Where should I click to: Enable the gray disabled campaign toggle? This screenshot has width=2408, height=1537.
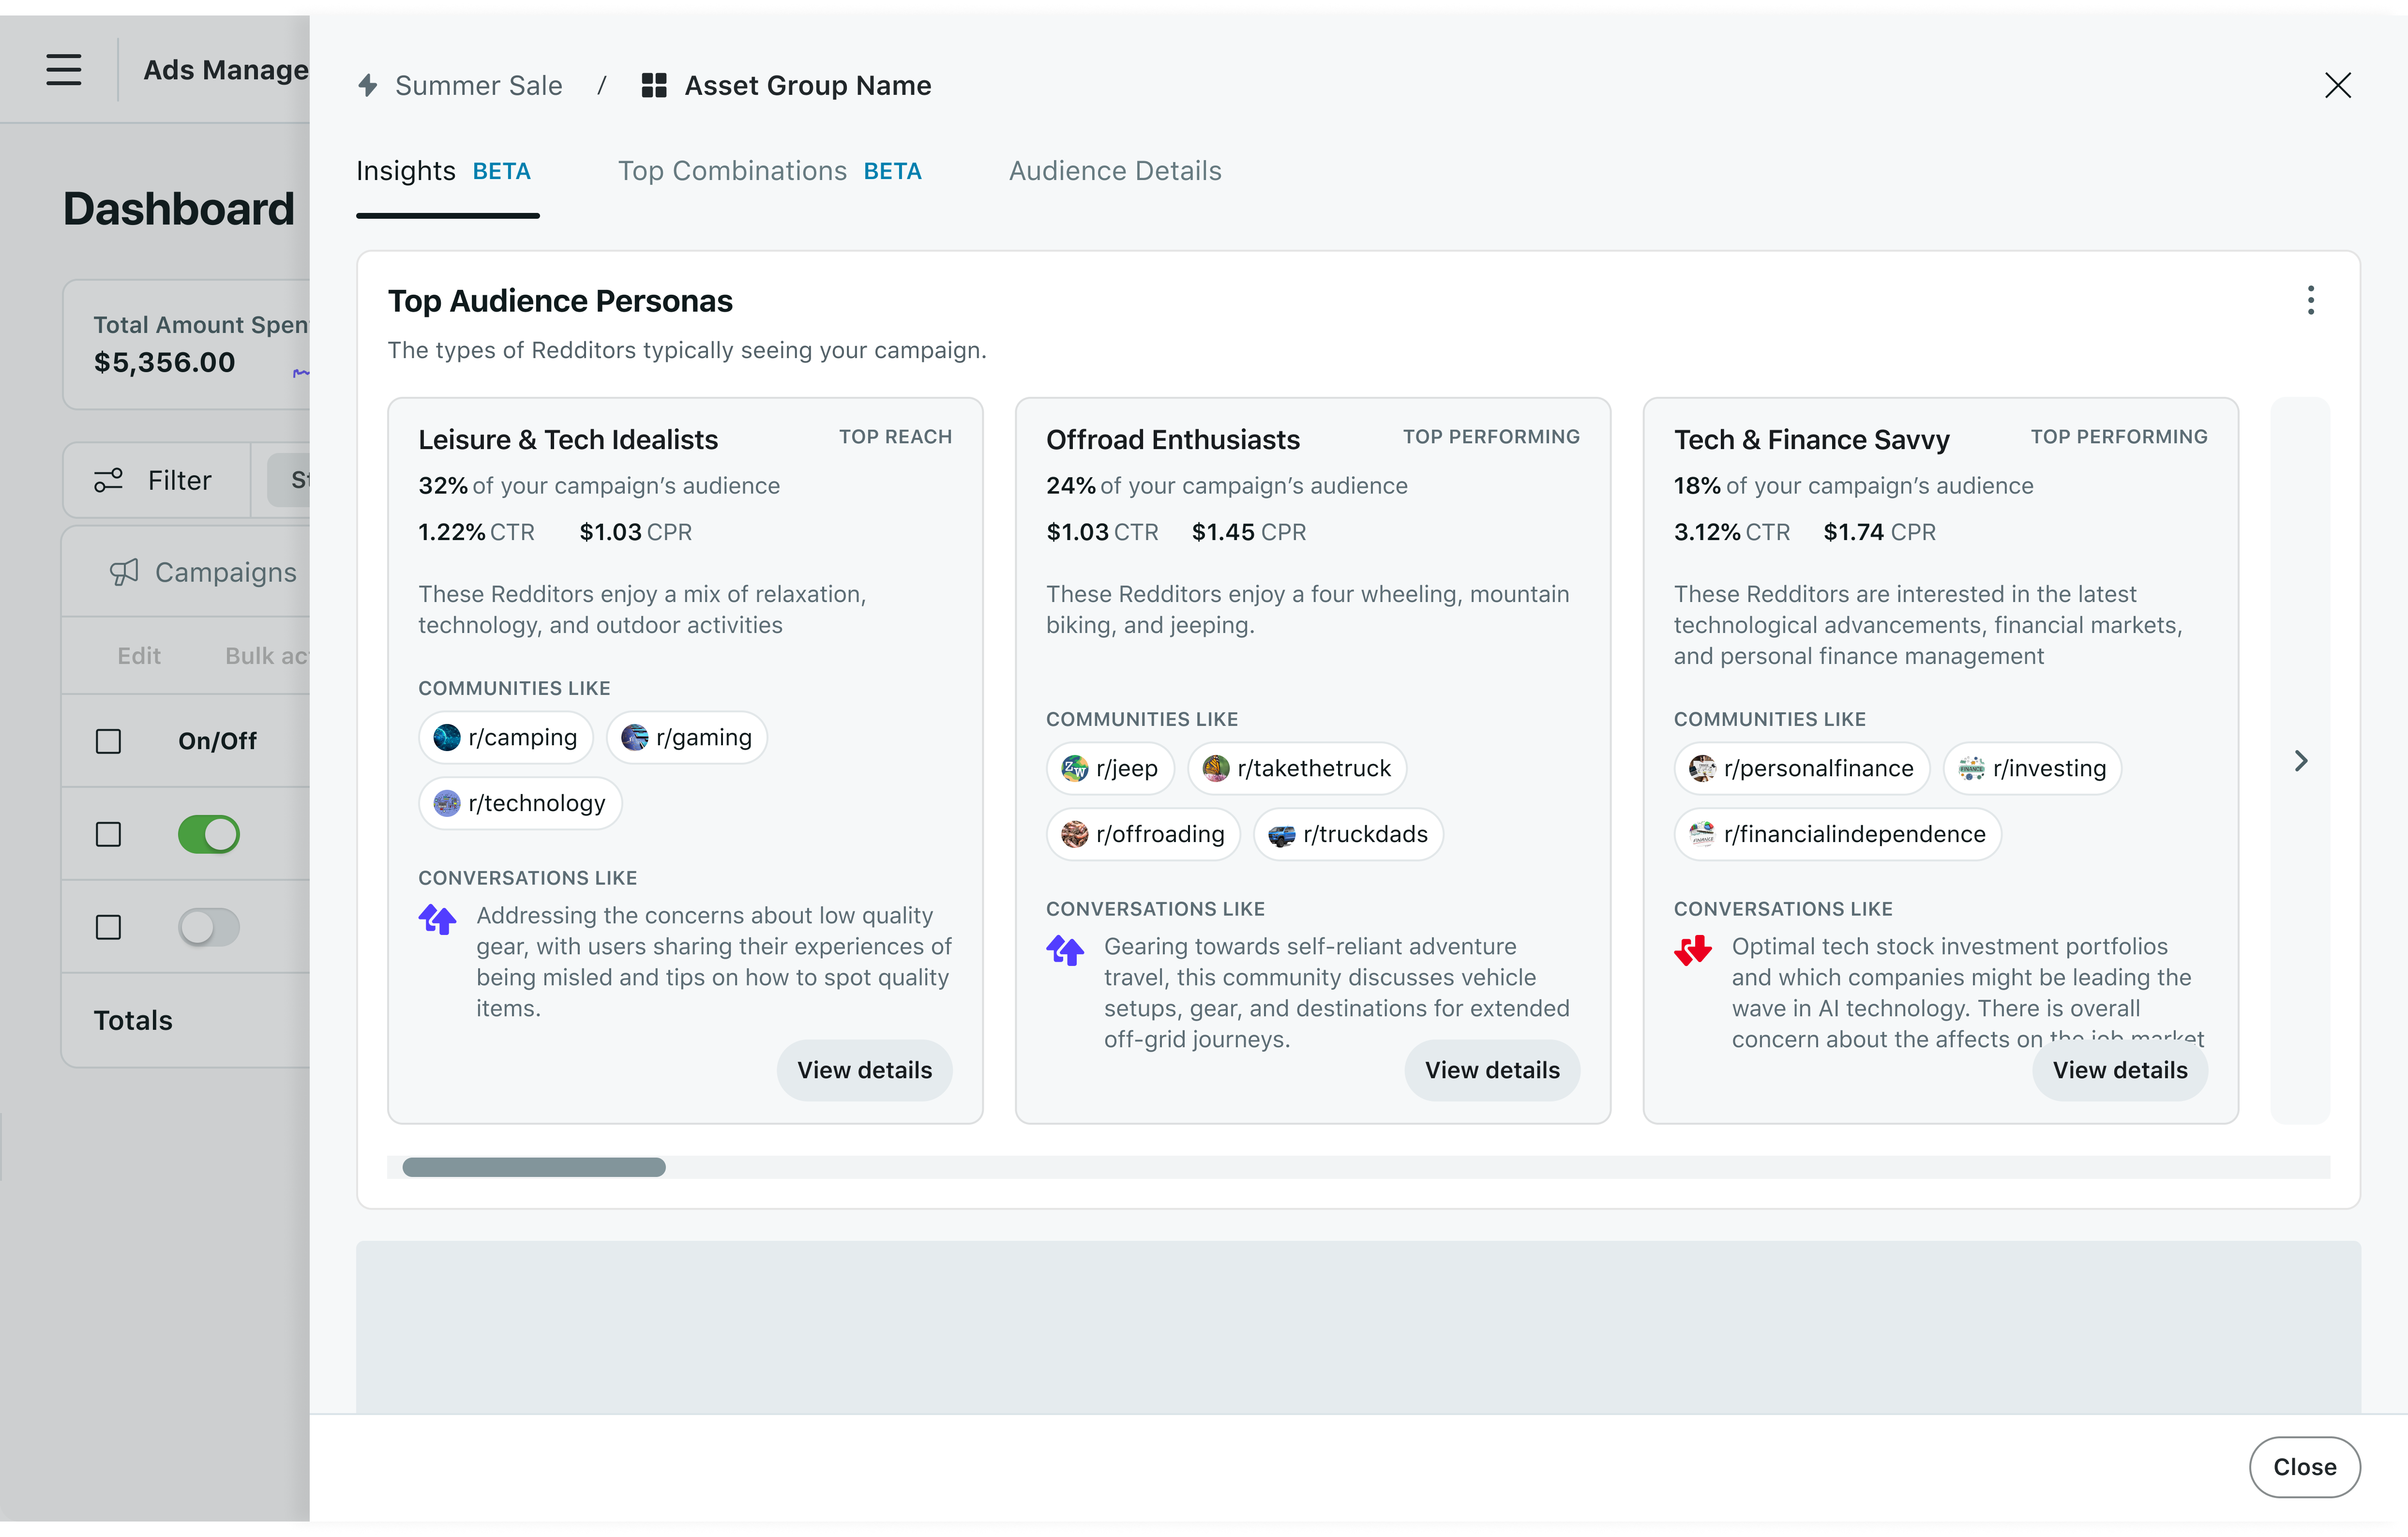click(x=209, y=927)
